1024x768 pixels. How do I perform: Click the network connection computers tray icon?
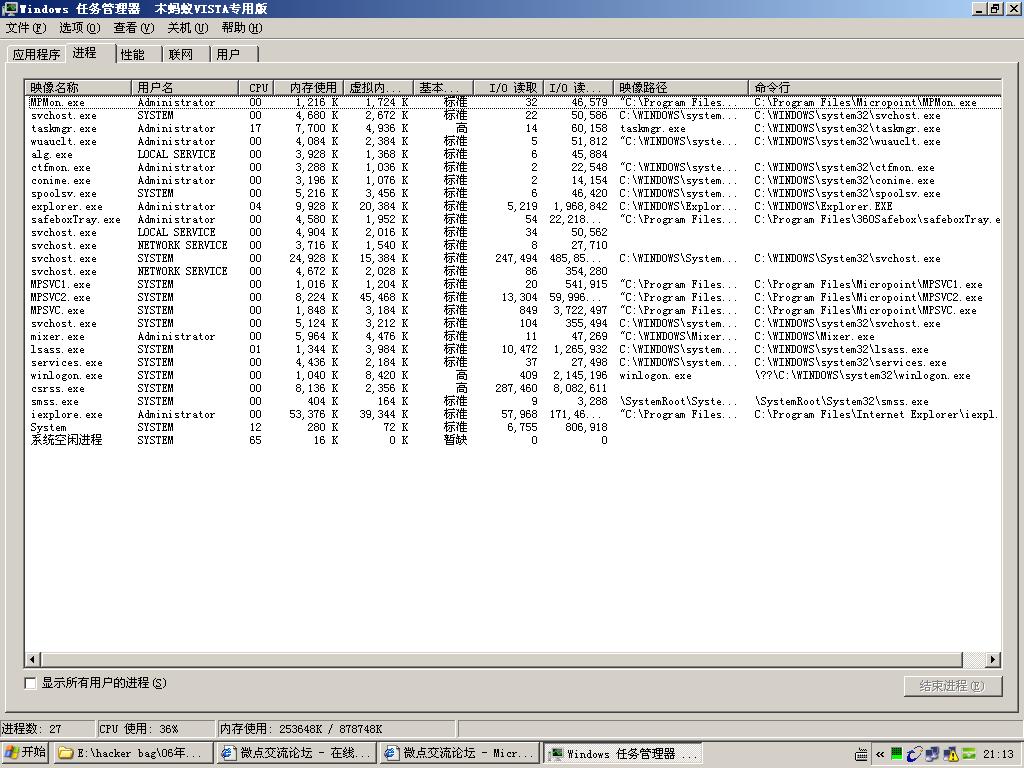[x=932, y=754]
